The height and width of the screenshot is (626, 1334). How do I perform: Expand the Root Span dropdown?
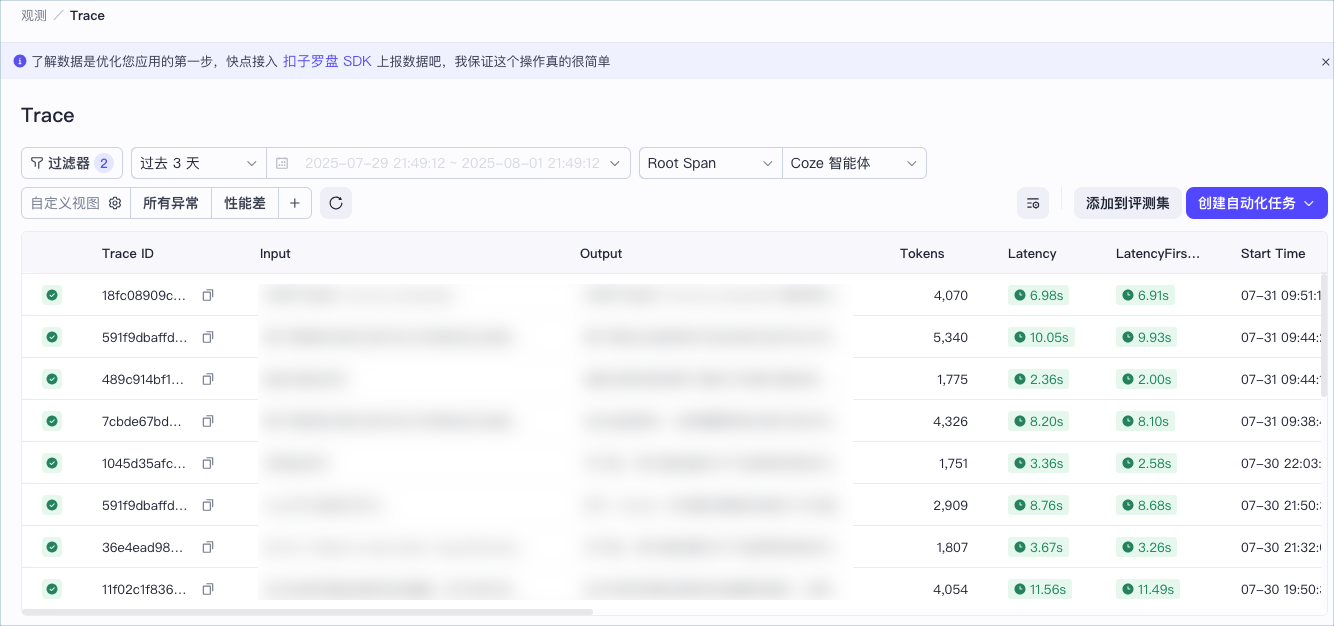coord(711,163)
